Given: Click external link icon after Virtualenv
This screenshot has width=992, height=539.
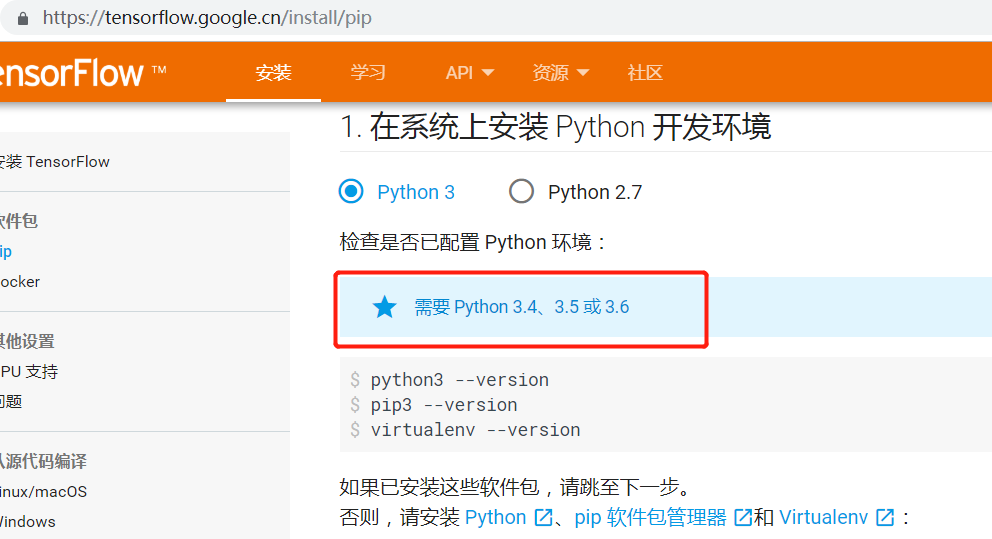Looking at the screenshot, I should click(x=885, y=517).
